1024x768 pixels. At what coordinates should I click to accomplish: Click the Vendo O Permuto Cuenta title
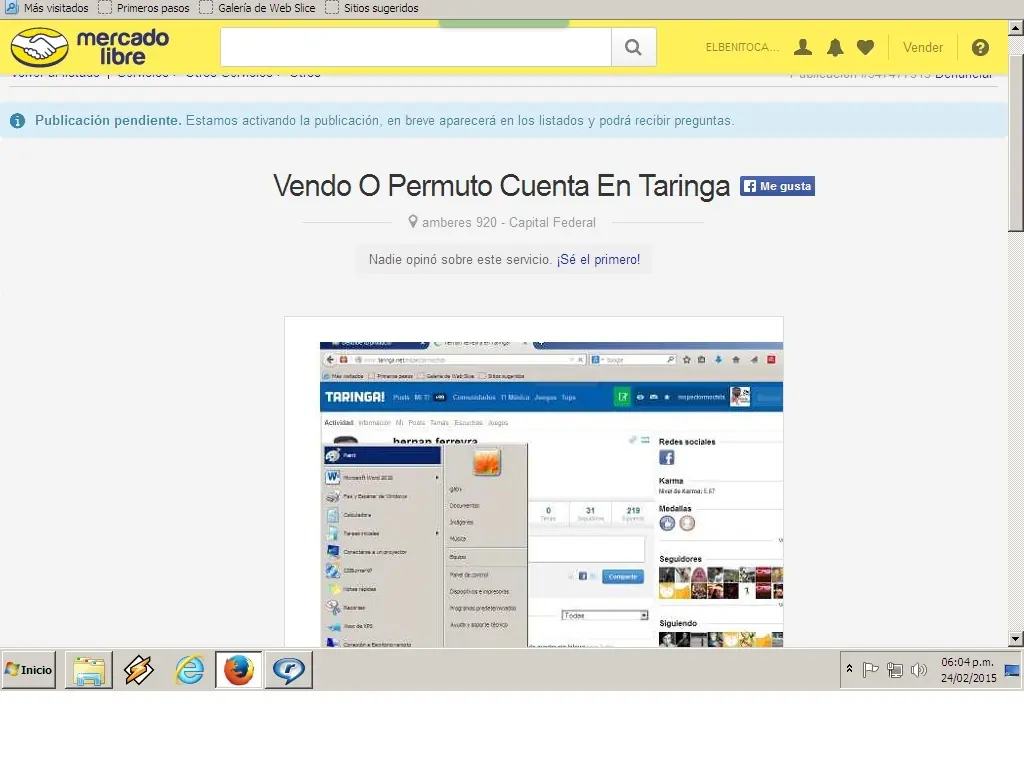[502, 185]
